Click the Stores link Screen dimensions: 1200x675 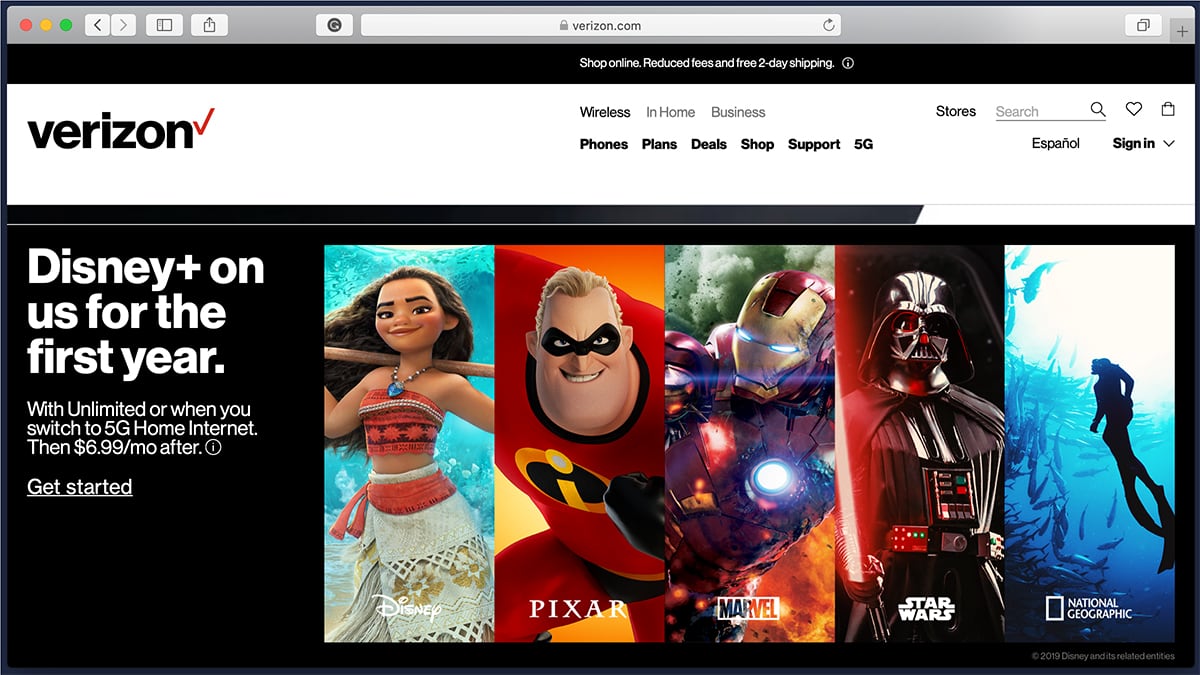pyautogui.click(x=956, y=111)
